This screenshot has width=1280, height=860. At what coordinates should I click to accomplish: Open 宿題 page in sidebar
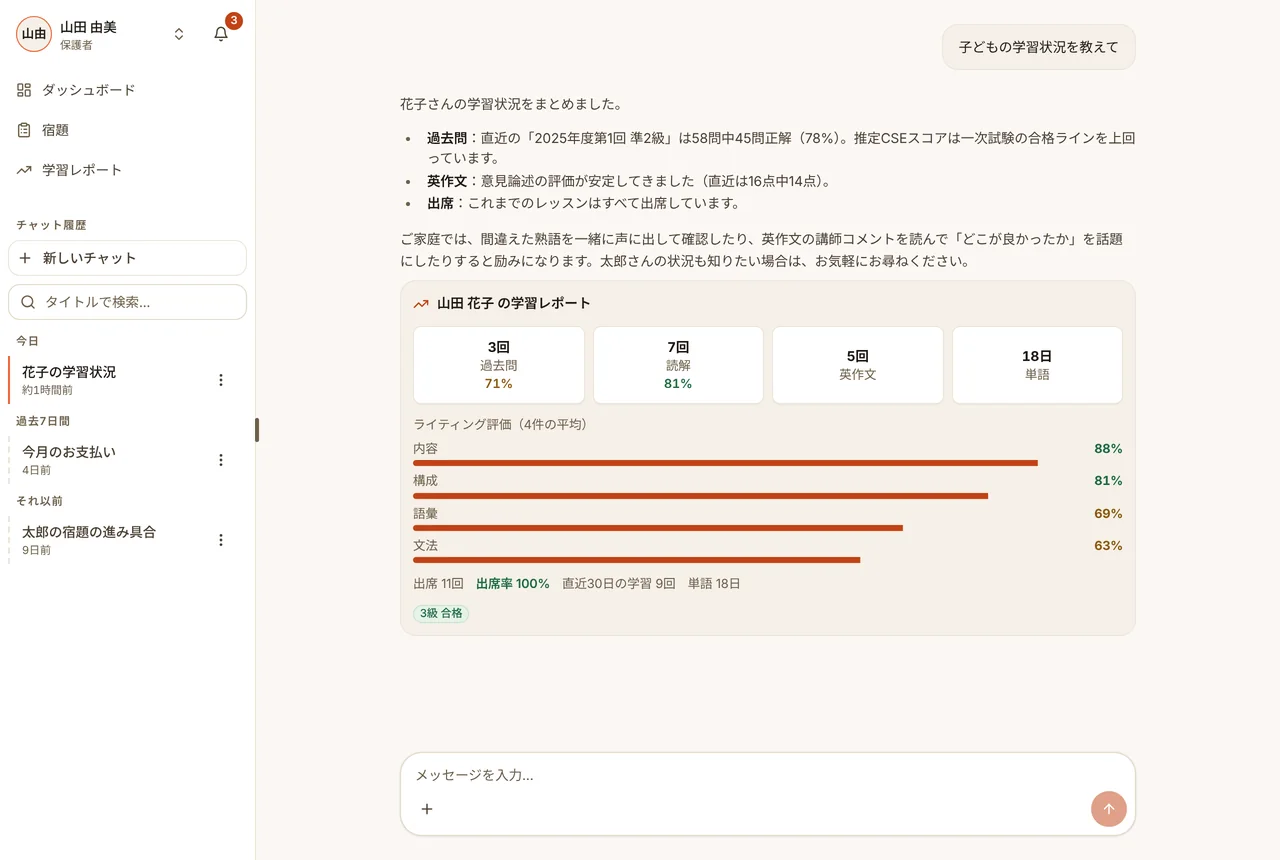tap(127, 130)
